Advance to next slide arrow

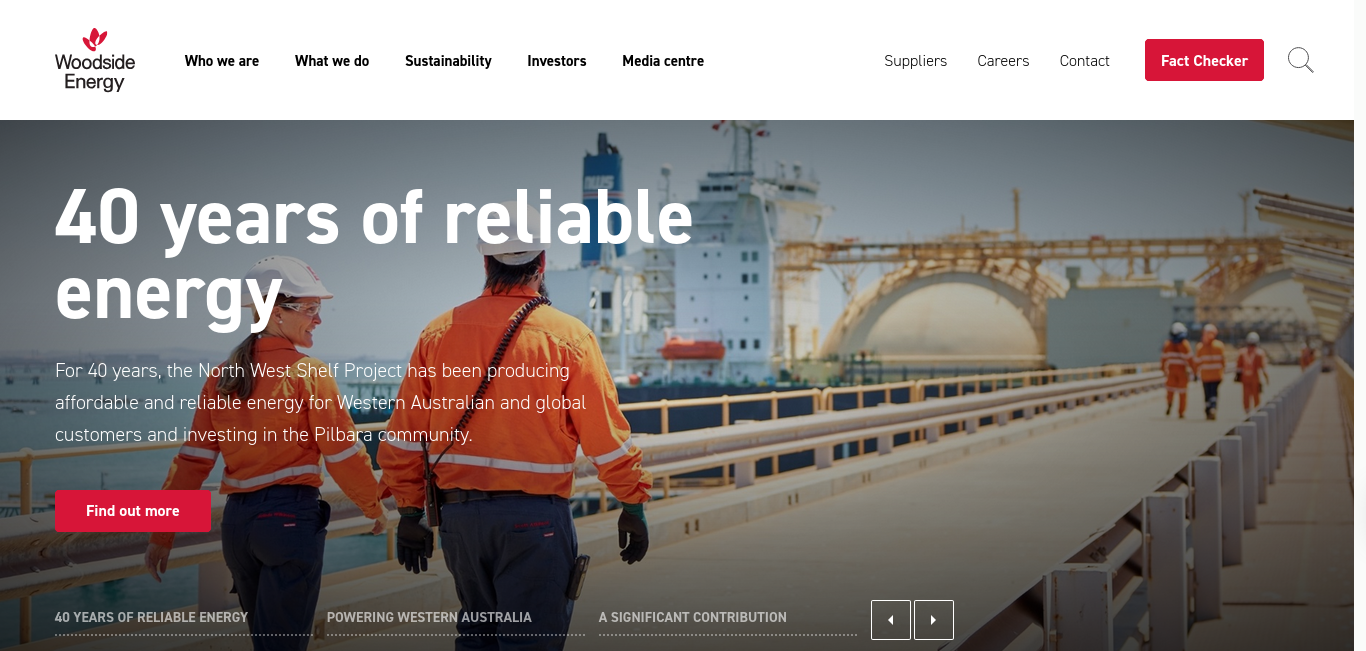point(934,620)
